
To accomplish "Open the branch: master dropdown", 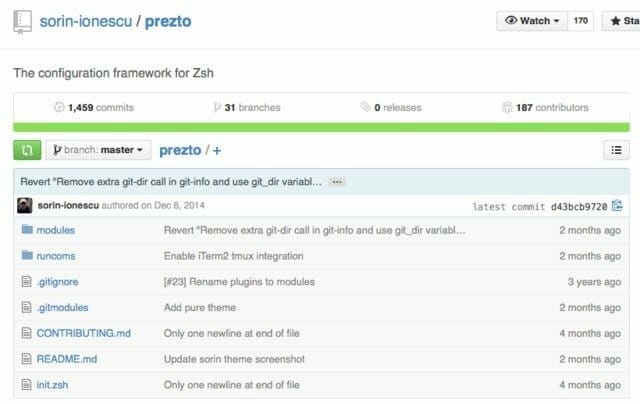I will [x=98, y=150].
